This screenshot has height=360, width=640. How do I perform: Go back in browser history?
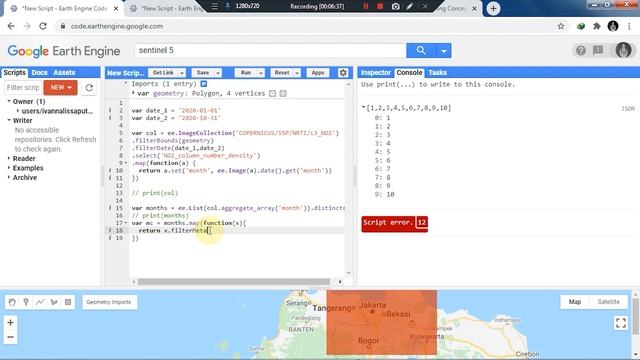click(x=11, y=26)
